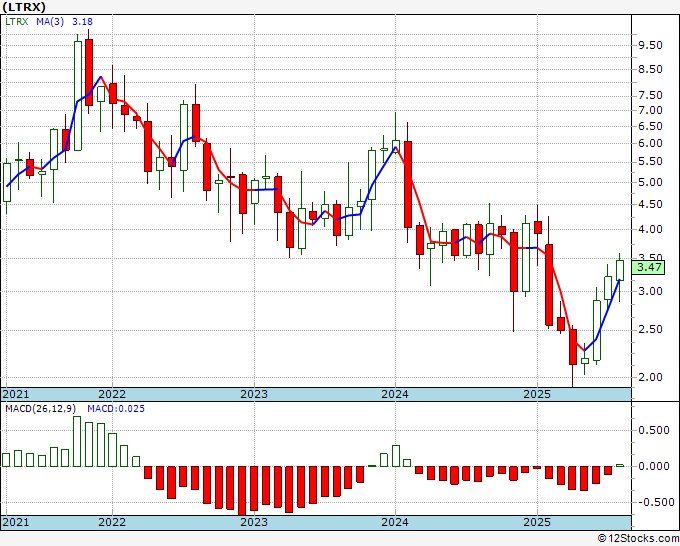Click the (LTRX) chart title
The image size is (680, 546).
[x=24, y=7]
